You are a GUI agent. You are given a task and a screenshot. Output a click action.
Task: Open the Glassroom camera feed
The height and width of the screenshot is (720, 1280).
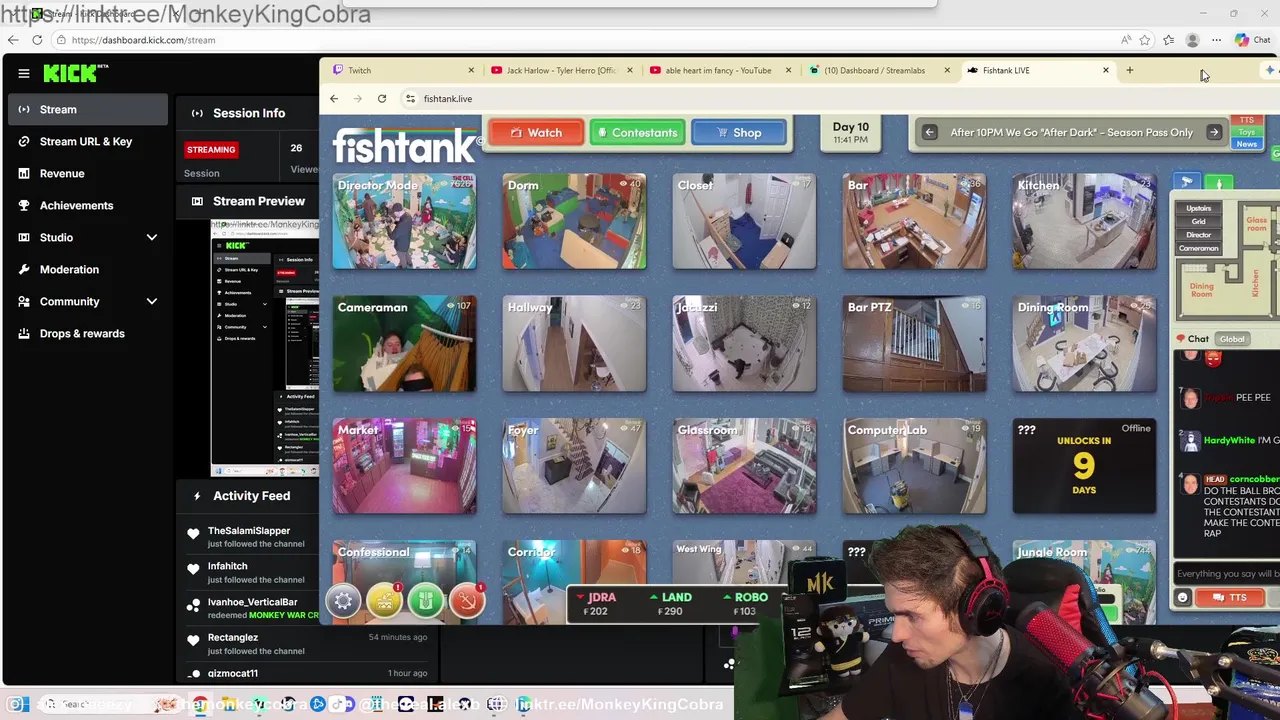coord(744,466)
